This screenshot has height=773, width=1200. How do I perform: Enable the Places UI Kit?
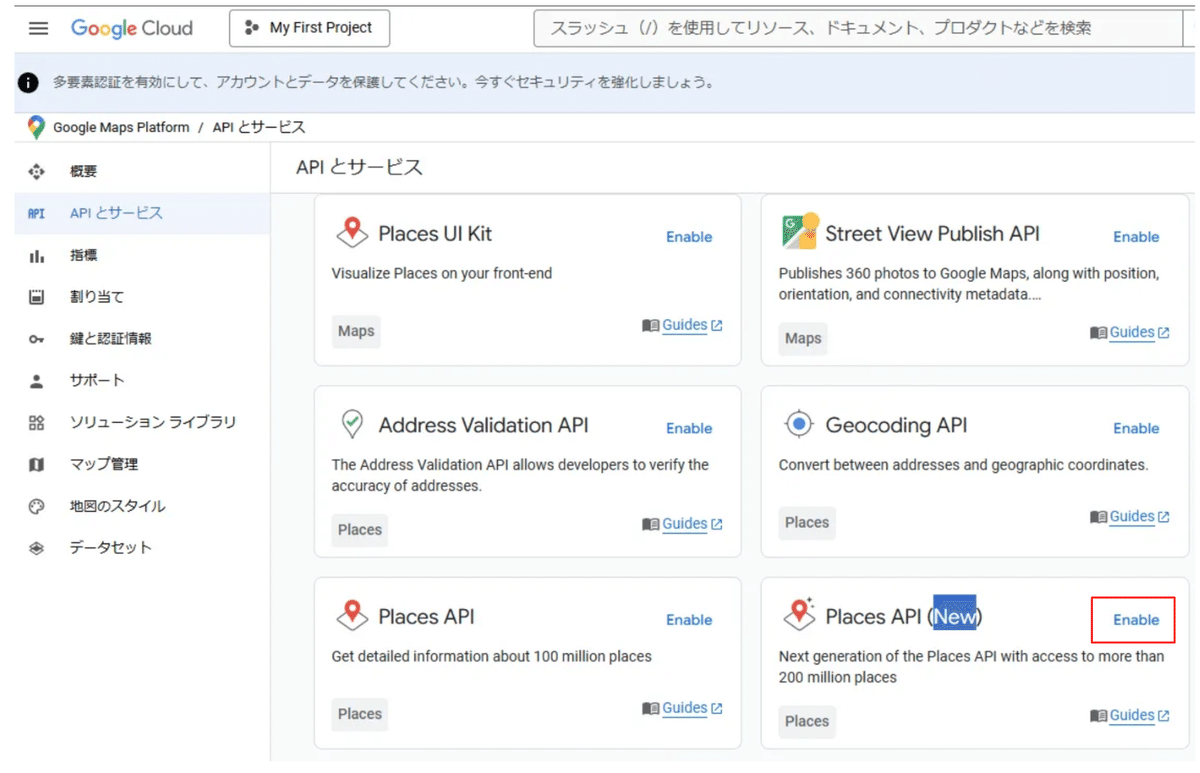(x=688, y=237)
